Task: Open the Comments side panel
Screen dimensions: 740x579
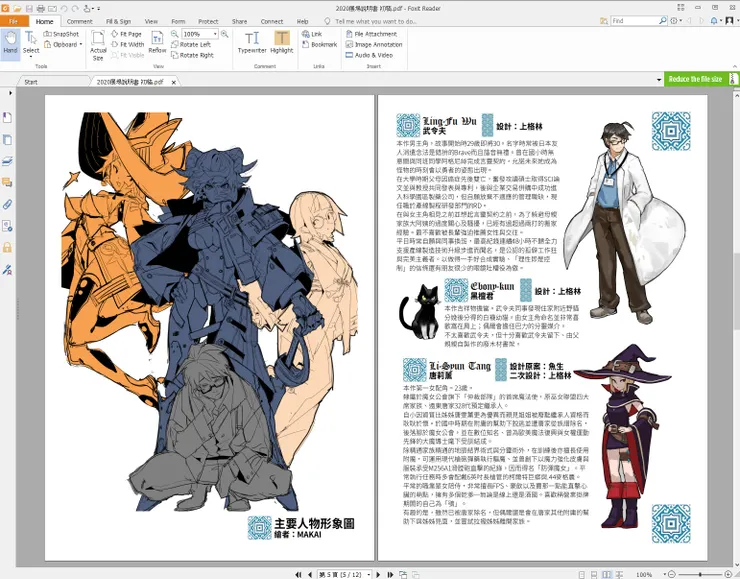Action: [x=7, y=183]
